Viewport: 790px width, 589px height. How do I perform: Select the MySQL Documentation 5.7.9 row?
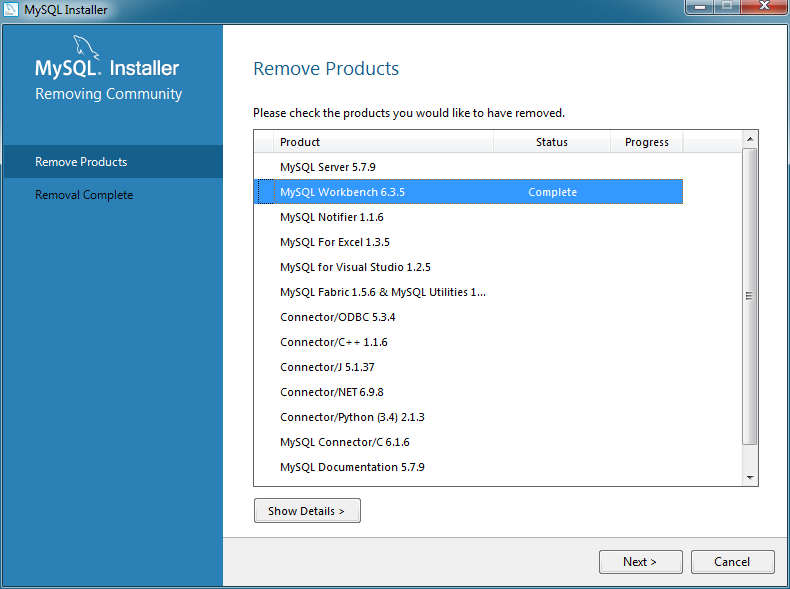click(x=469, y=467)
